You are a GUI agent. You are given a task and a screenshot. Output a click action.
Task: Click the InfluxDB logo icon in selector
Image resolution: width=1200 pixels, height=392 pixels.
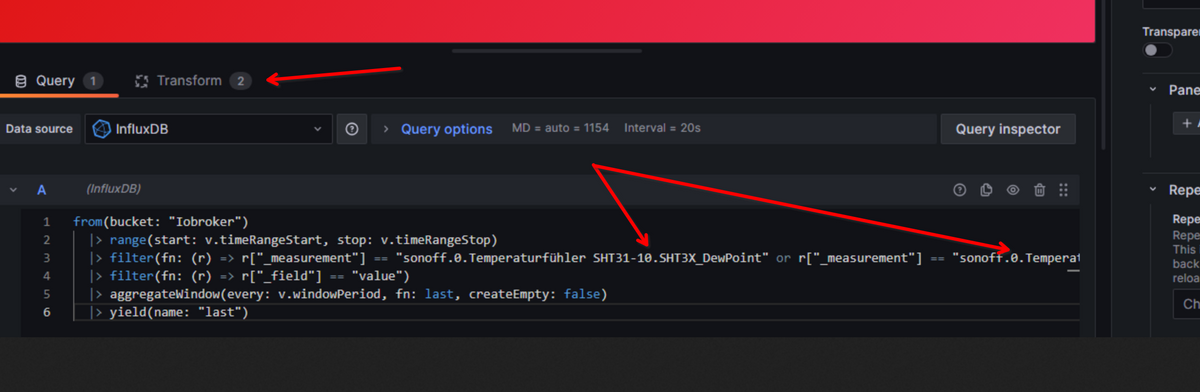101,129
